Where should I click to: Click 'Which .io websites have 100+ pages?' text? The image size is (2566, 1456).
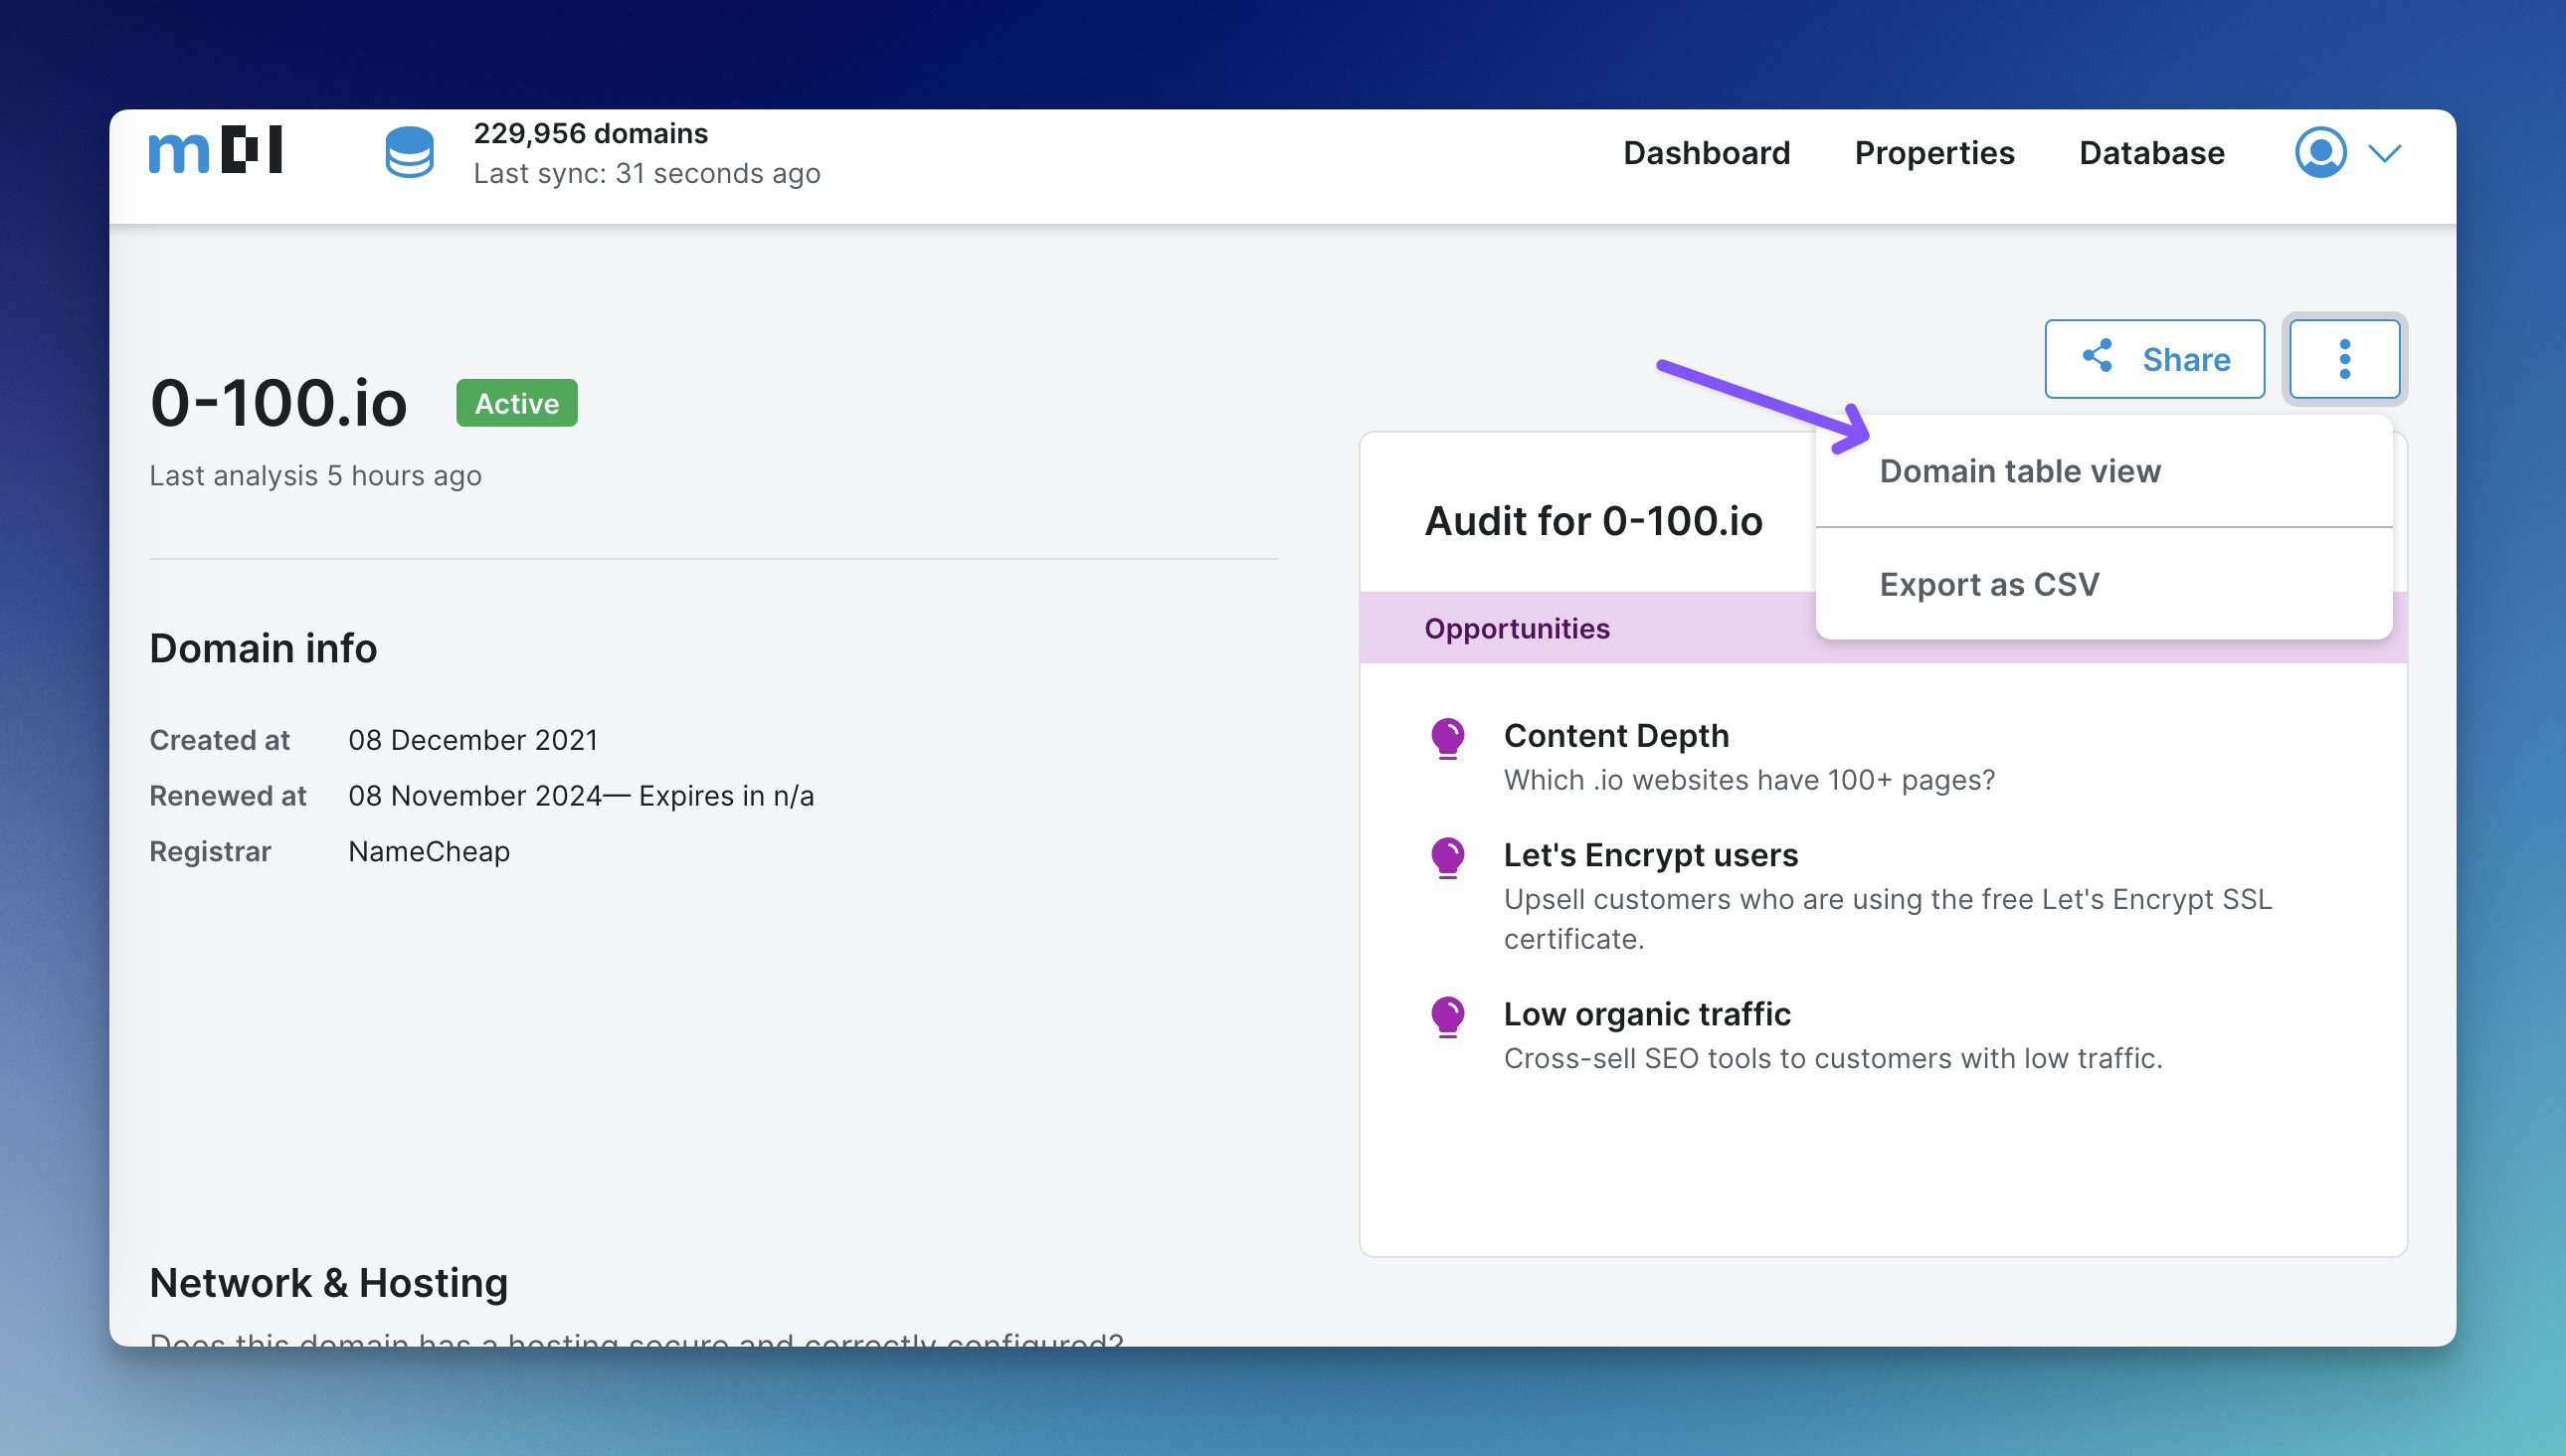coord(1748,780)
